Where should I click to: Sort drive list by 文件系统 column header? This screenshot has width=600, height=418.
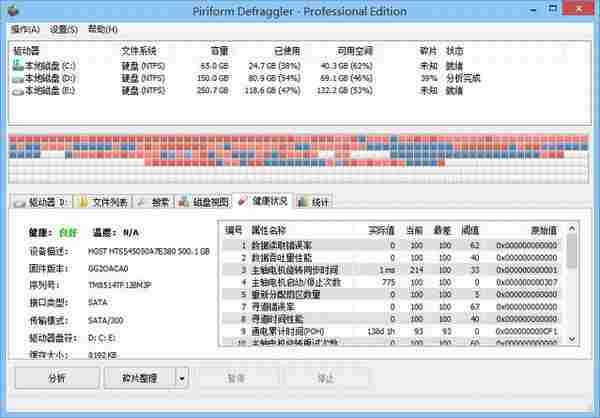[139, 51]
